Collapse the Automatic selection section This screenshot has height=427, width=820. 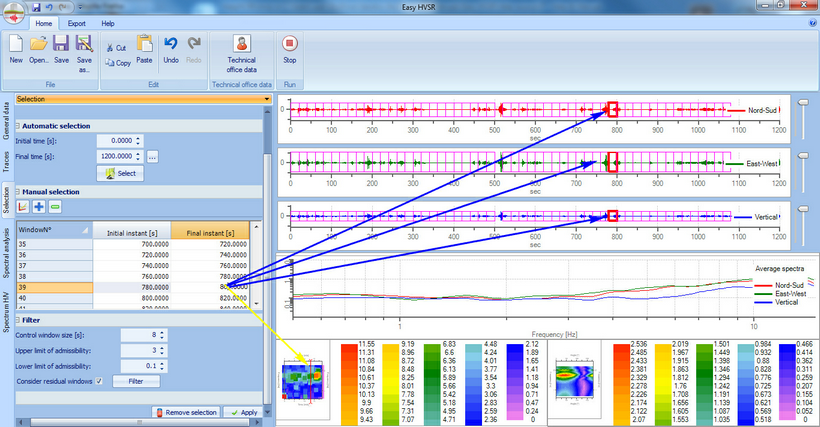[x=18, y=126]
